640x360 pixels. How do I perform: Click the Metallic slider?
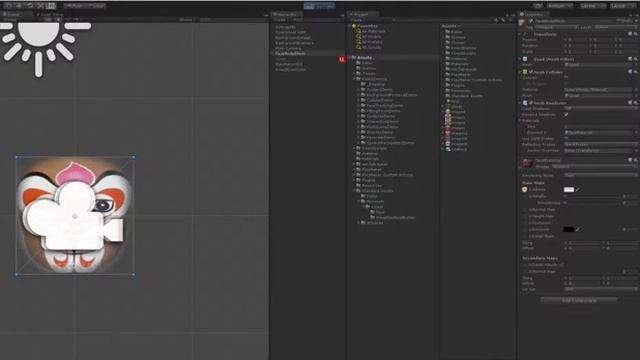tap(593, 196)
